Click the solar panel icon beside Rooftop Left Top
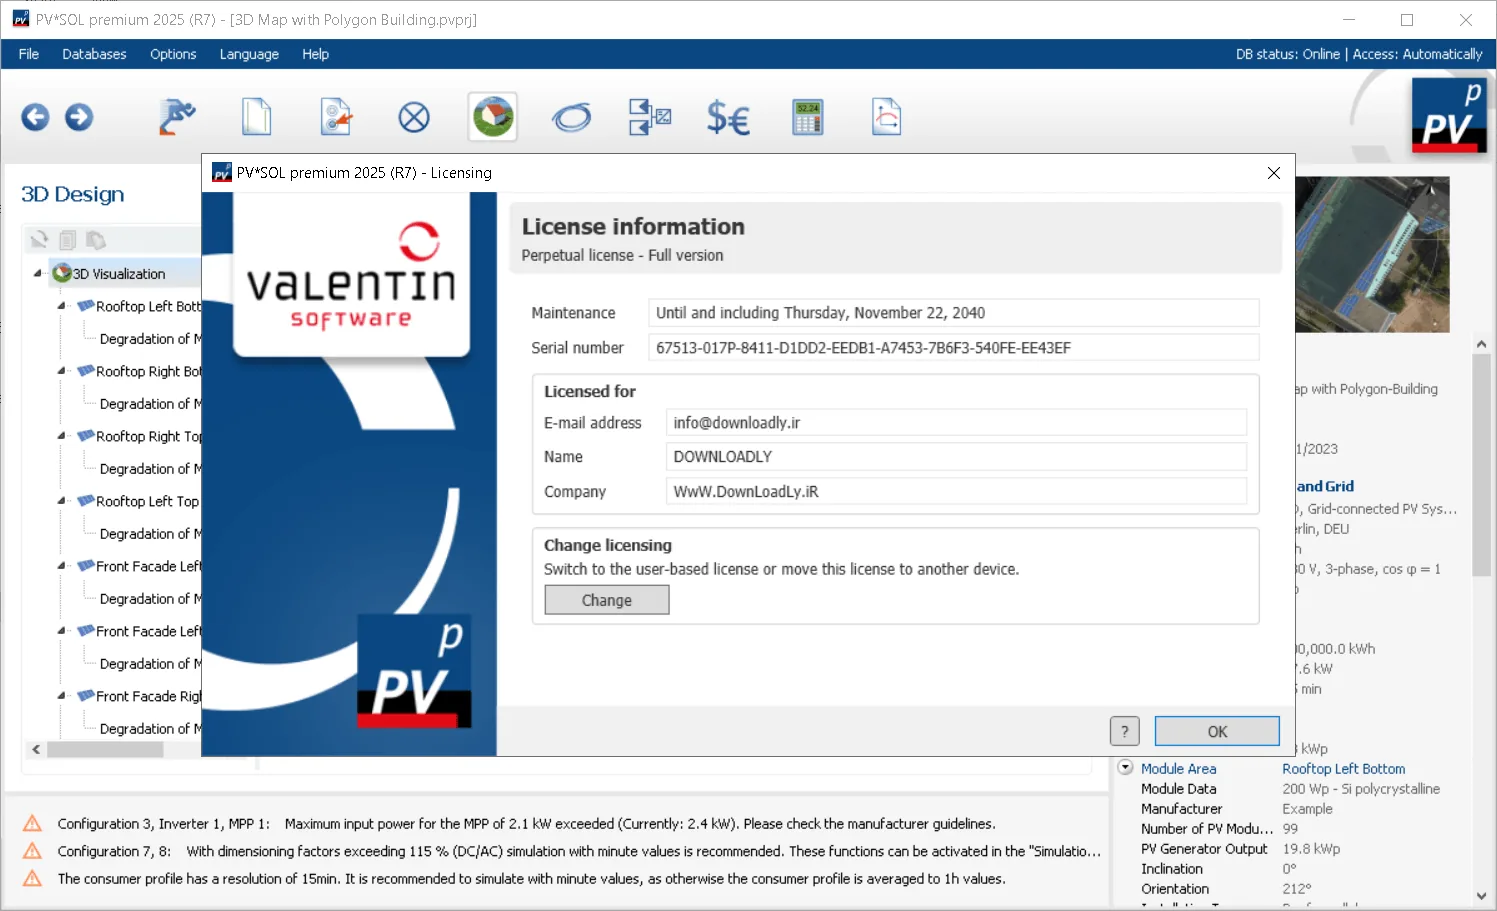Screen dimensions: 1497x911 (x=86, y=501)
